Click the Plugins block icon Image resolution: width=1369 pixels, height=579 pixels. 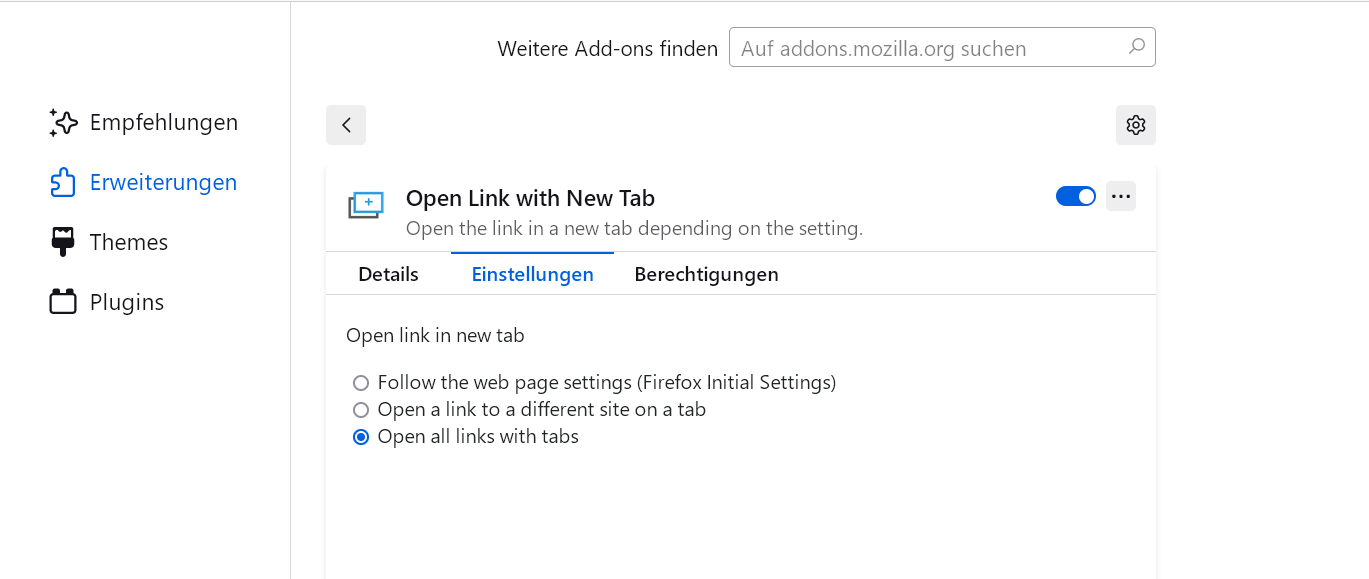[63, 302]
